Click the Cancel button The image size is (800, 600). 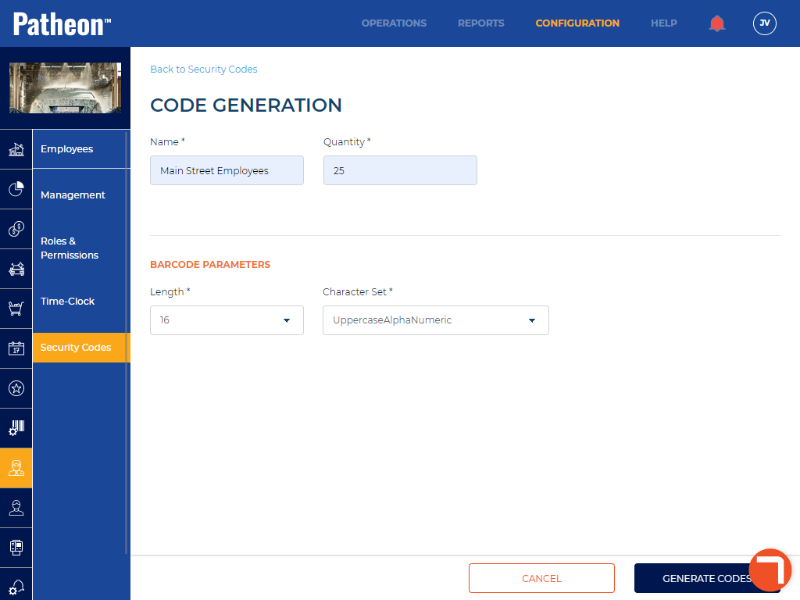click(541, 578)
